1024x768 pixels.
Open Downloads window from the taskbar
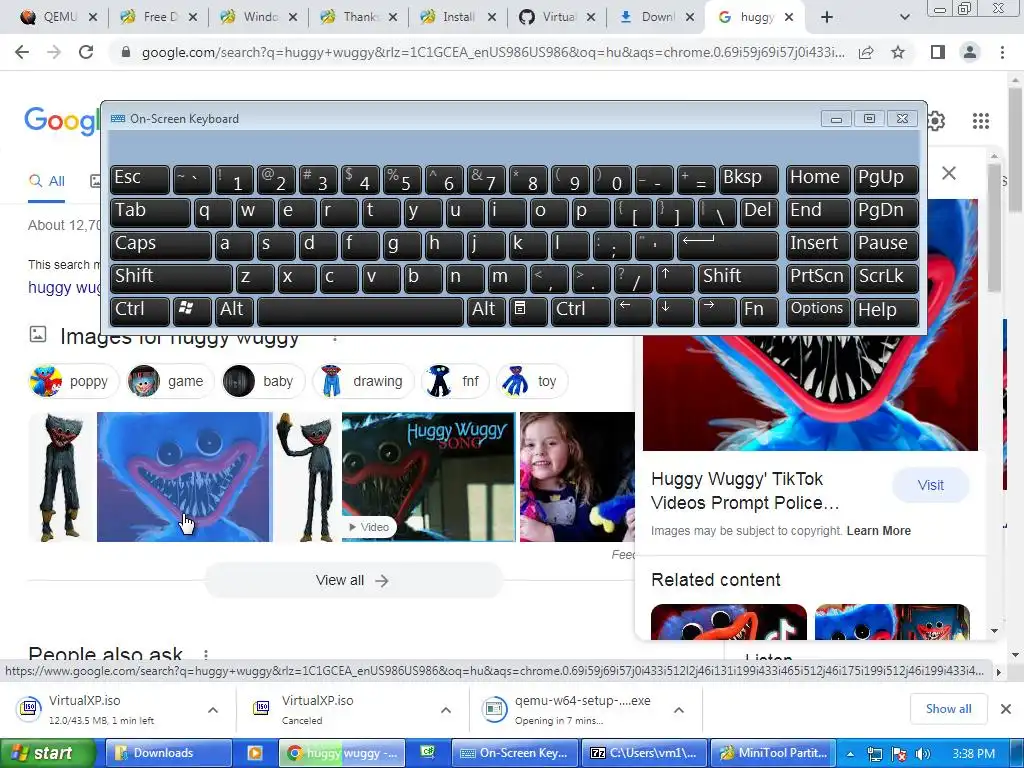pyautogui.click(x=168, y=753)
